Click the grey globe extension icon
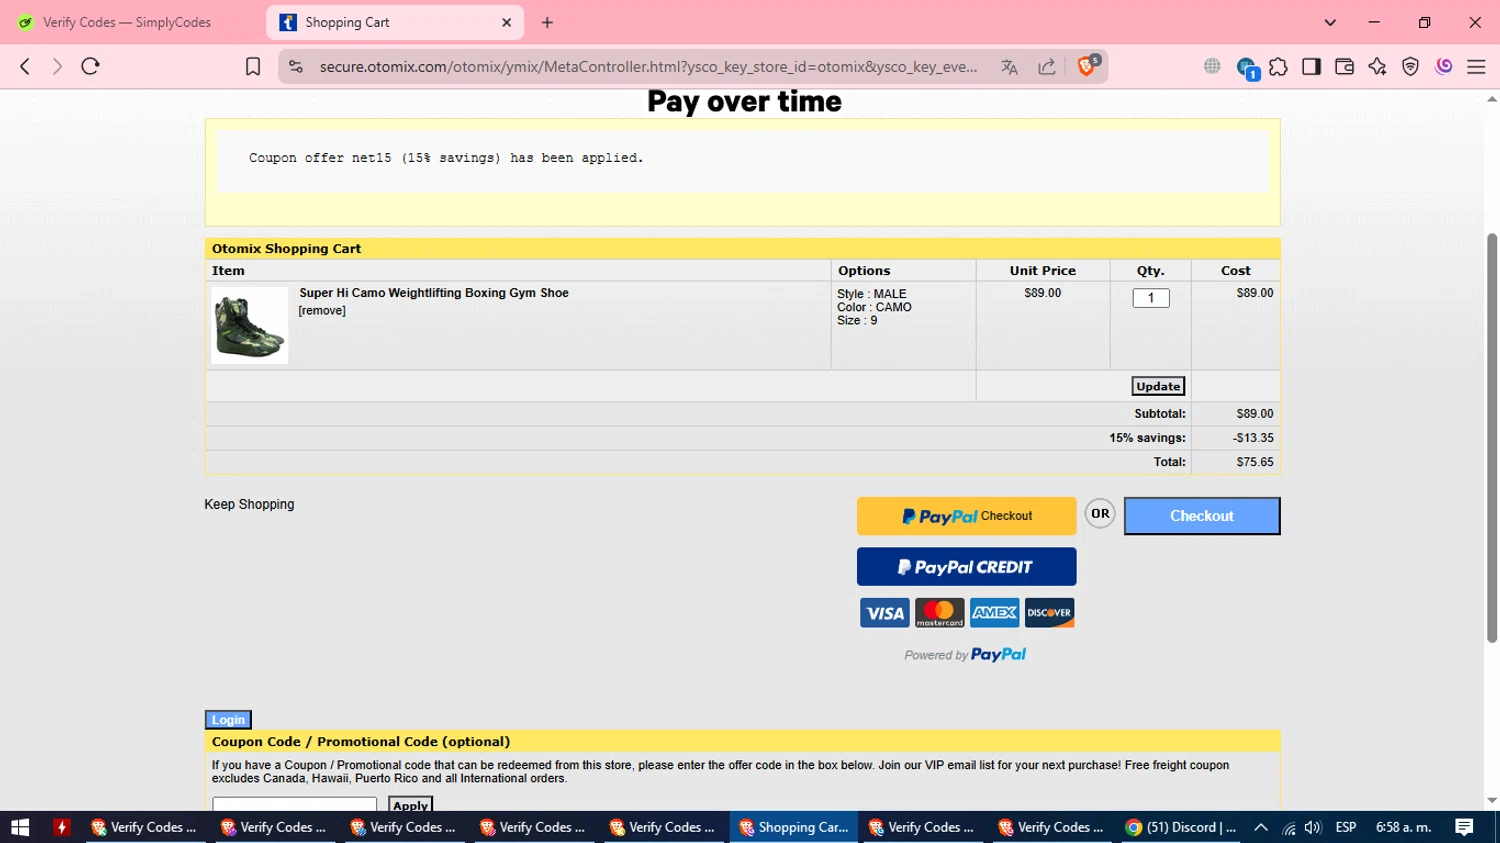The image size is (1500, 843). point(1212,66)
